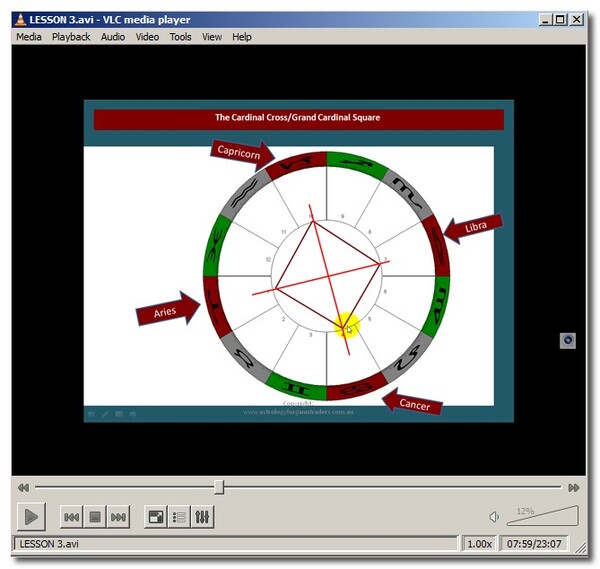Click the elapsed time display 07:59/23:07
600x569 pixels.
pos(532,544)
